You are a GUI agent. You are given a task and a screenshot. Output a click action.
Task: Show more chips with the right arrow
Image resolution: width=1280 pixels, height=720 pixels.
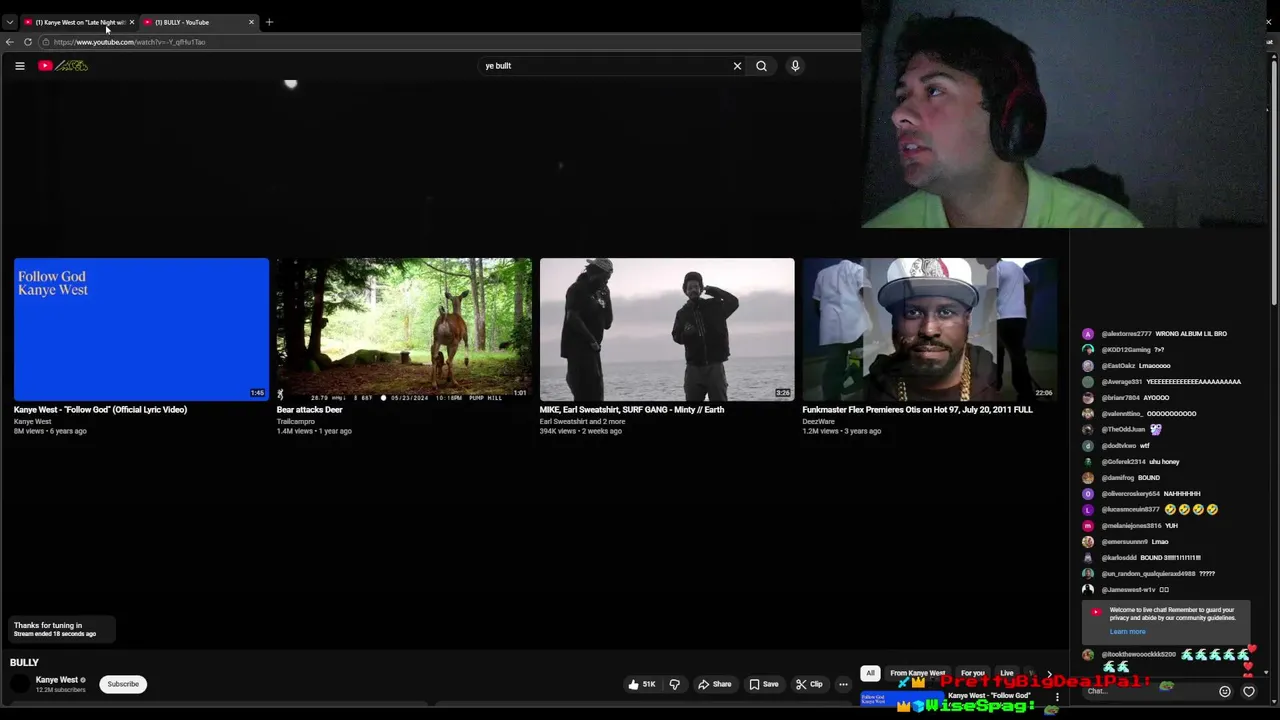[x=1049, y=674]
